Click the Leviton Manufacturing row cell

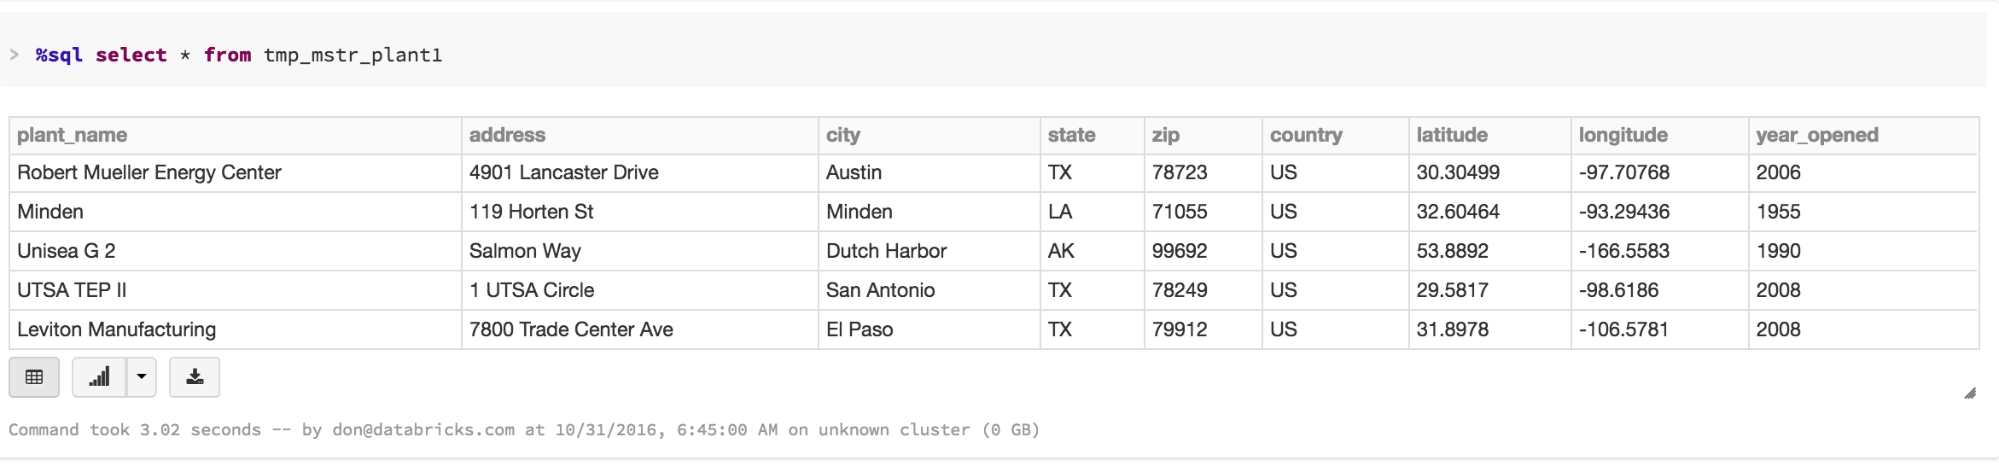[116, 329]
